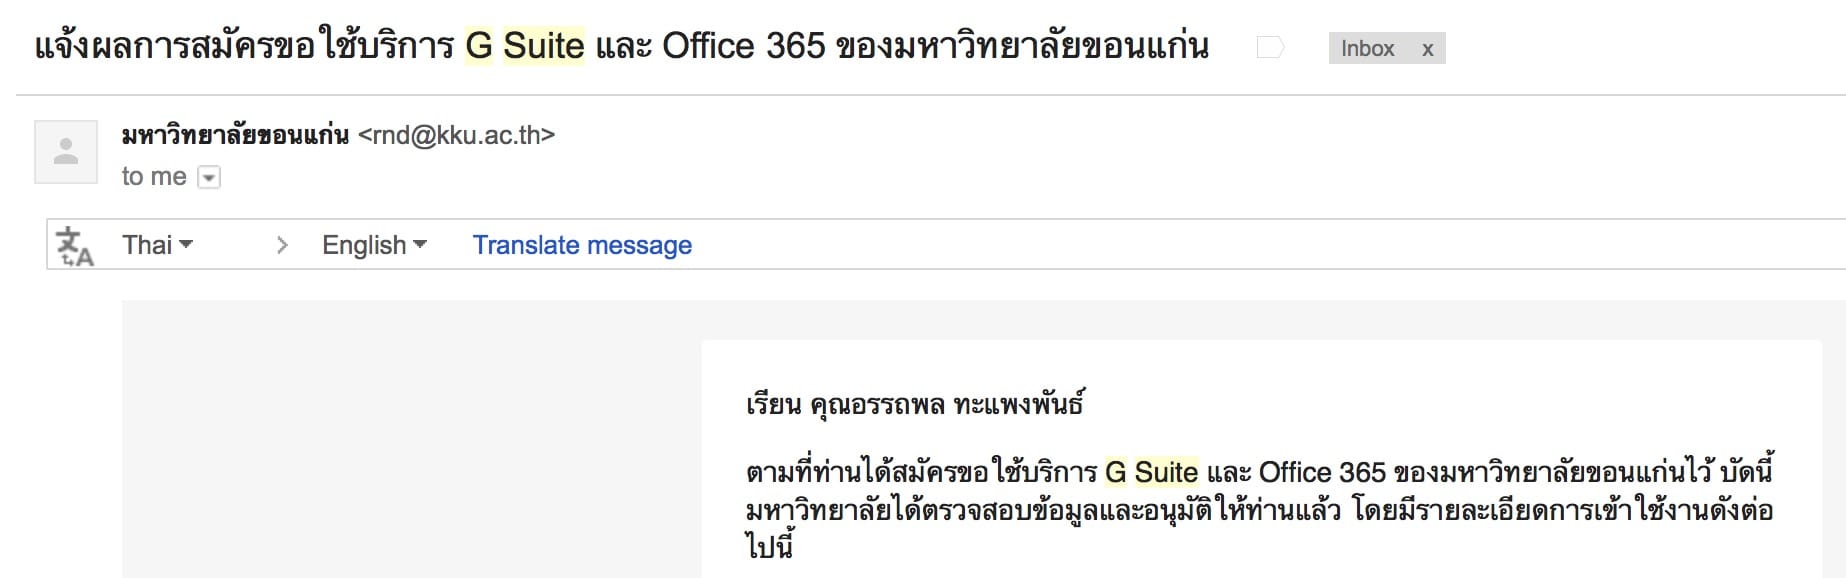1846x578 pixels.
Task: Click sender name มหาวิทยาลัยขอนแก่น
Action: [235, 135]
